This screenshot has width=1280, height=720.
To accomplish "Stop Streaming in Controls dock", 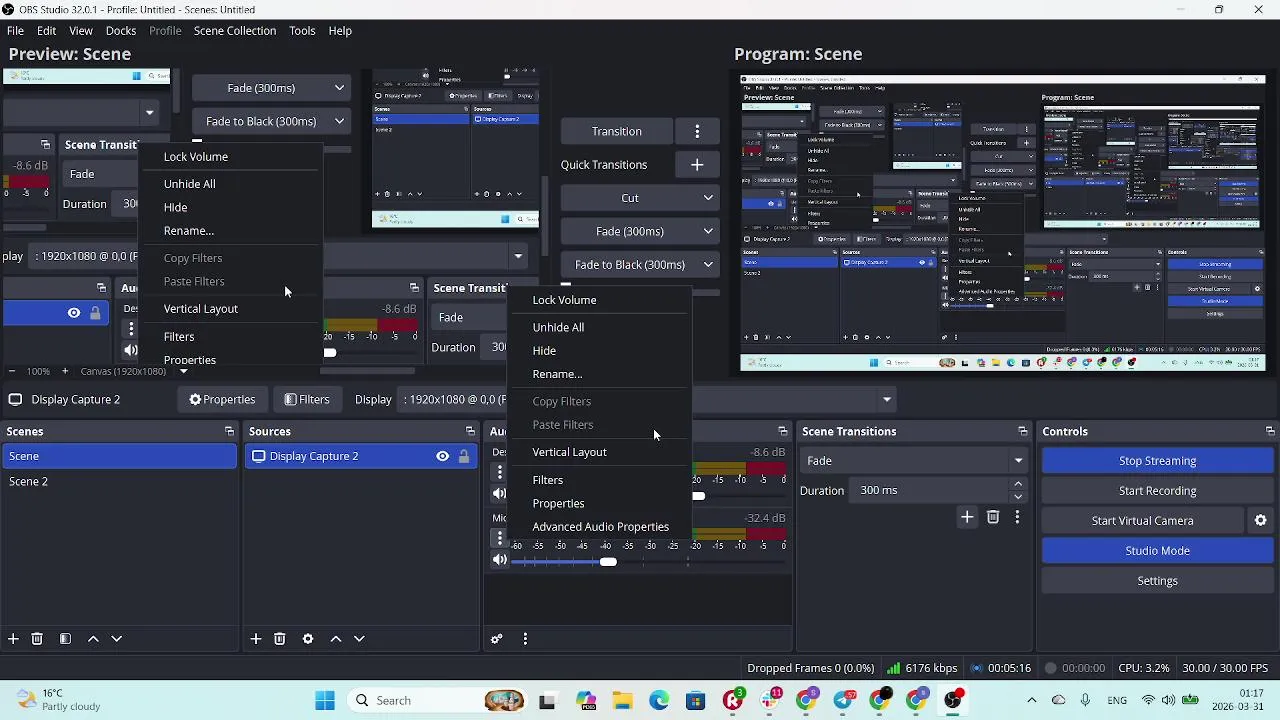I will 1157,460.
